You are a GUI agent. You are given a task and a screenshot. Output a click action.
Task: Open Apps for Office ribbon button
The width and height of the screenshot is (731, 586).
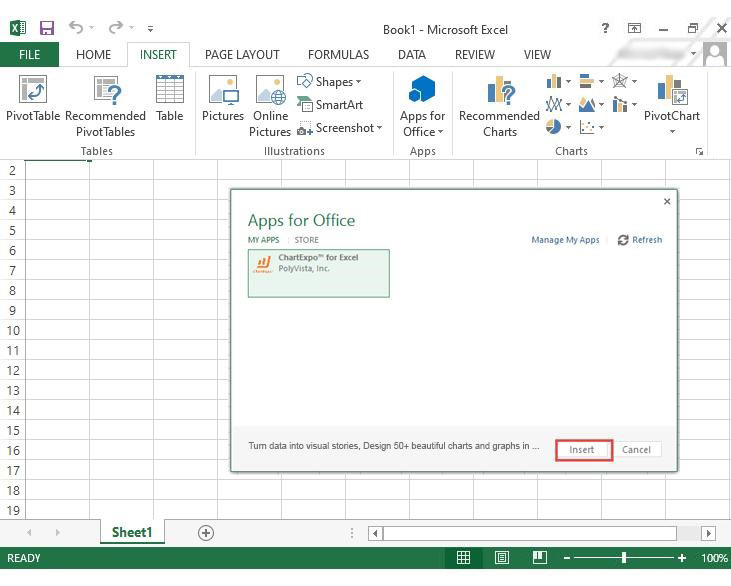point(422,106)
